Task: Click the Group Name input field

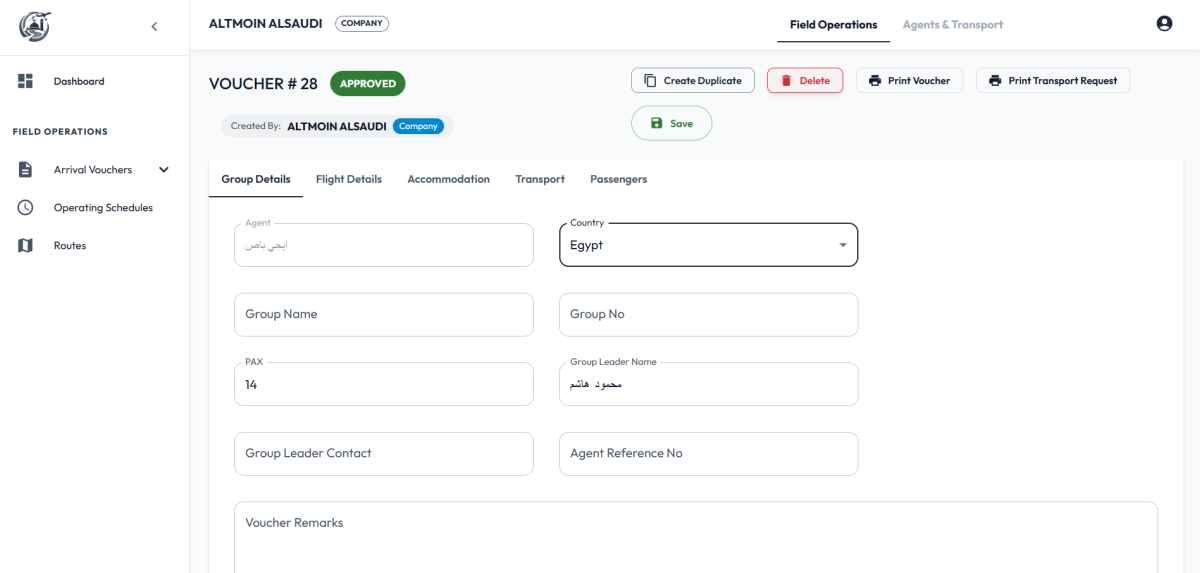Action: pyautogui.click(x=383, y=314)
